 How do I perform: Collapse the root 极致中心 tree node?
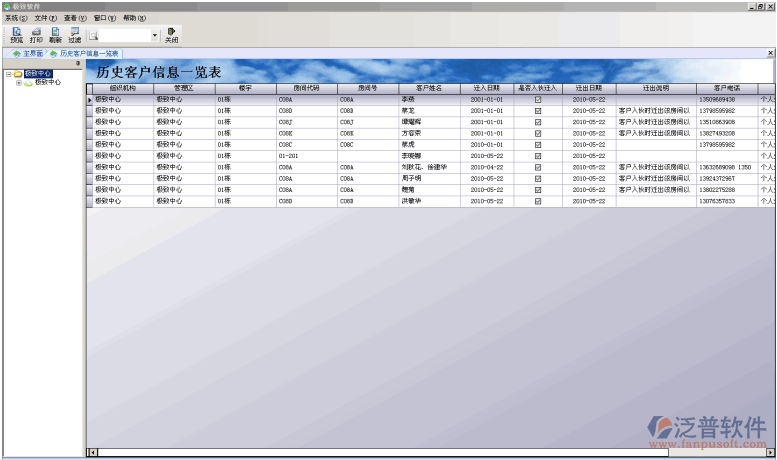pyautogui.click(x=8, y=74)
